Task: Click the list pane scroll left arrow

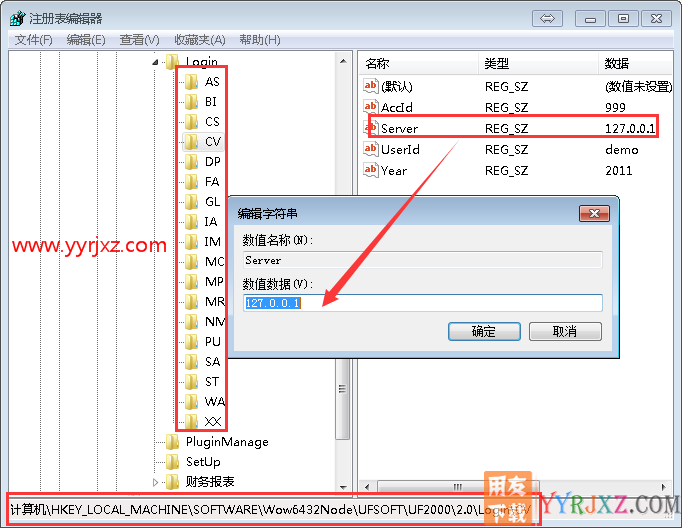Action: (x=367, y=487)
